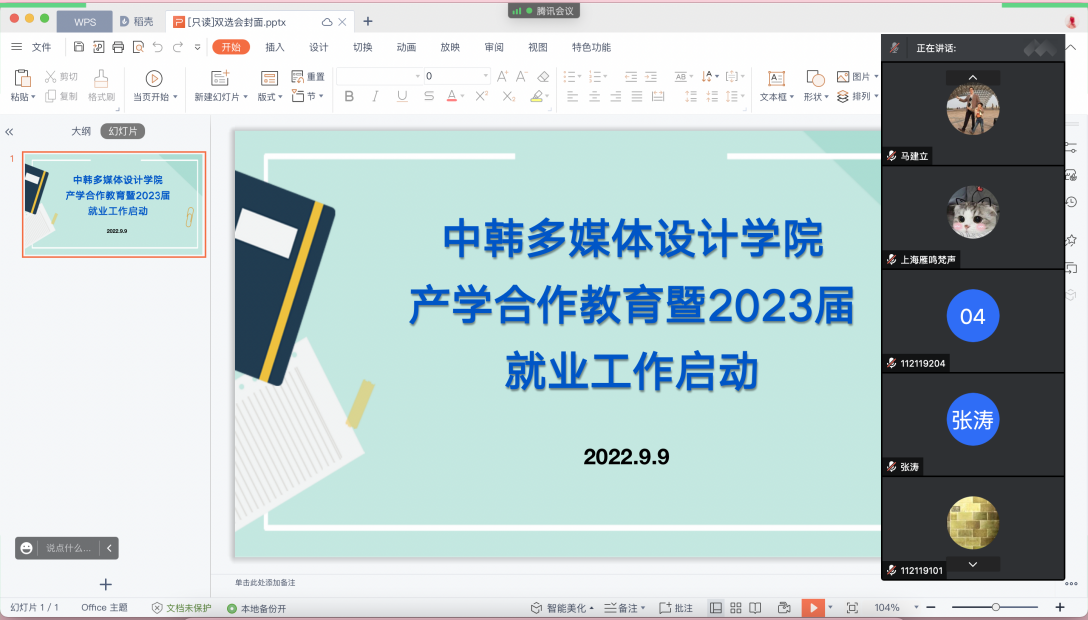Switch to slide sorter view icon

(736, 608)
